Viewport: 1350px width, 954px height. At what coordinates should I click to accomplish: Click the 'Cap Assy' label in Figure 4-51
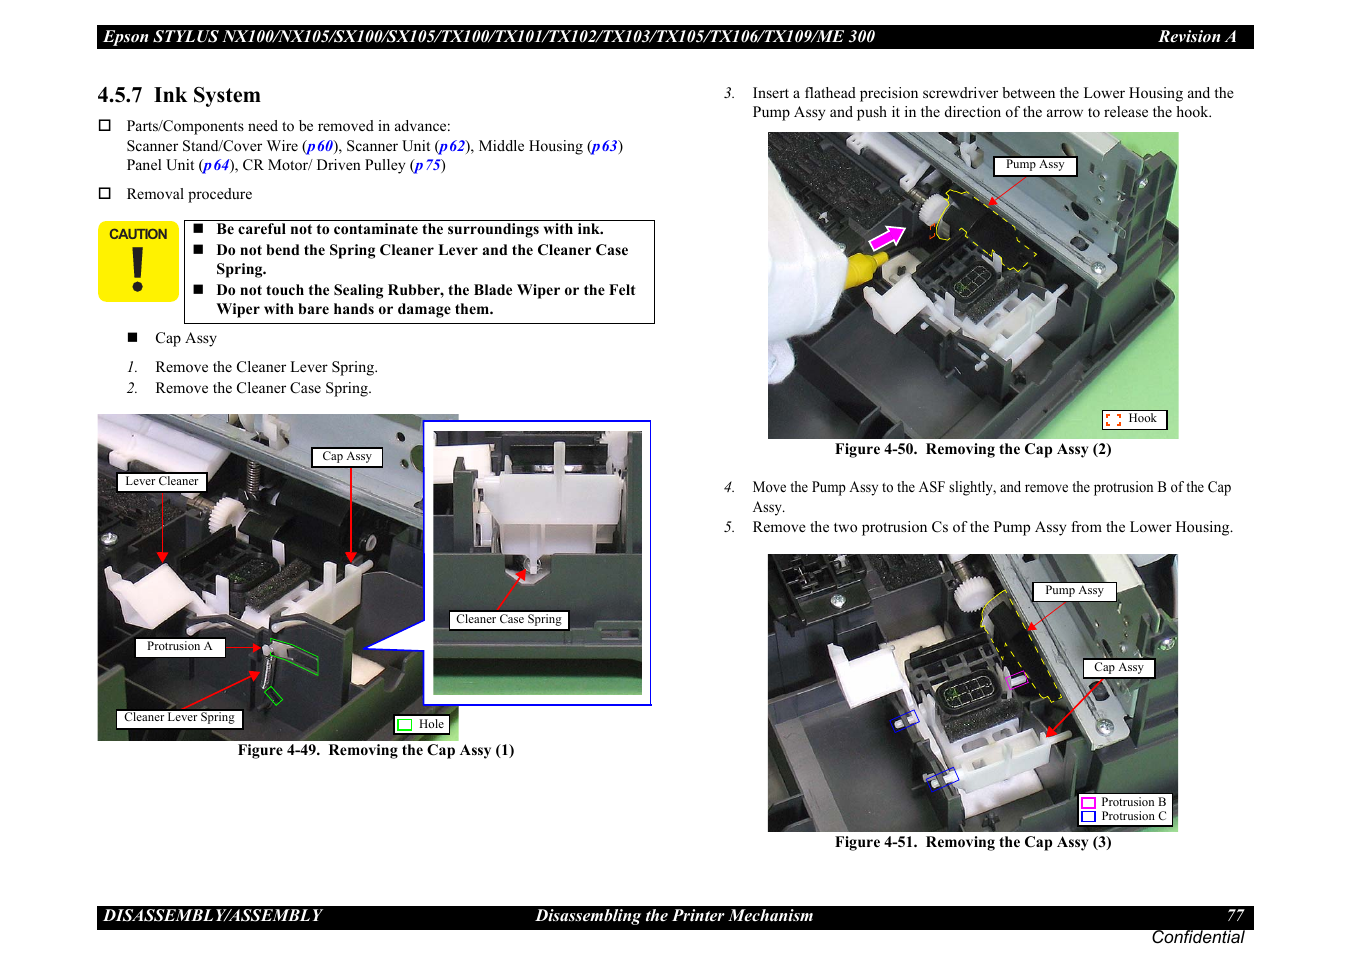pos(1119,668)
